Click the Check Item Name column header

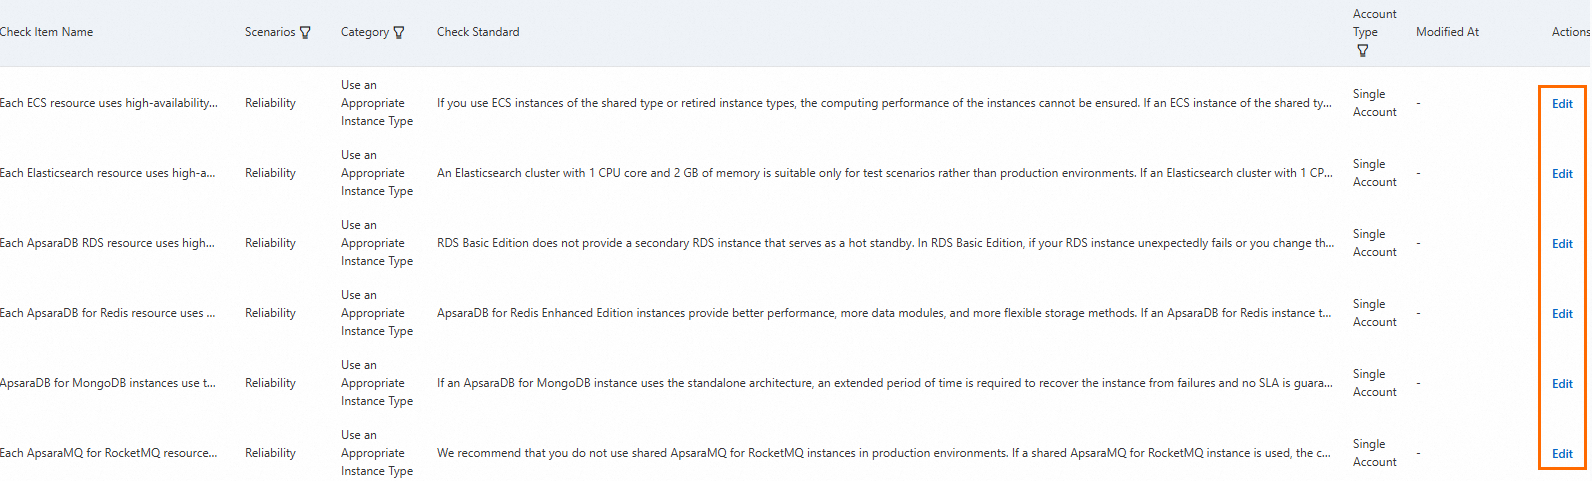(x=46, y=32)
